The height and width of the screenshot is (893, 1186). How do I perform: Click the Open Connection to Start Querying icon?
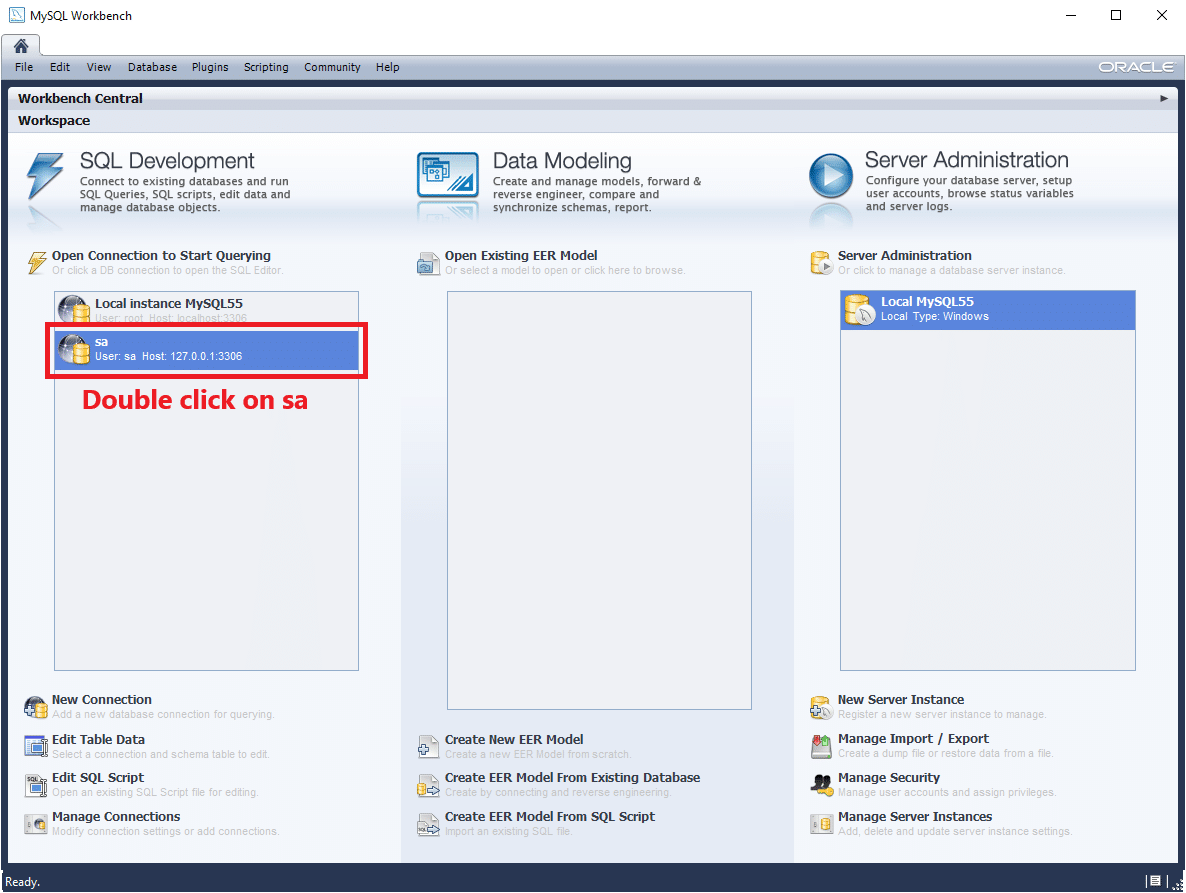pos(36,262)
